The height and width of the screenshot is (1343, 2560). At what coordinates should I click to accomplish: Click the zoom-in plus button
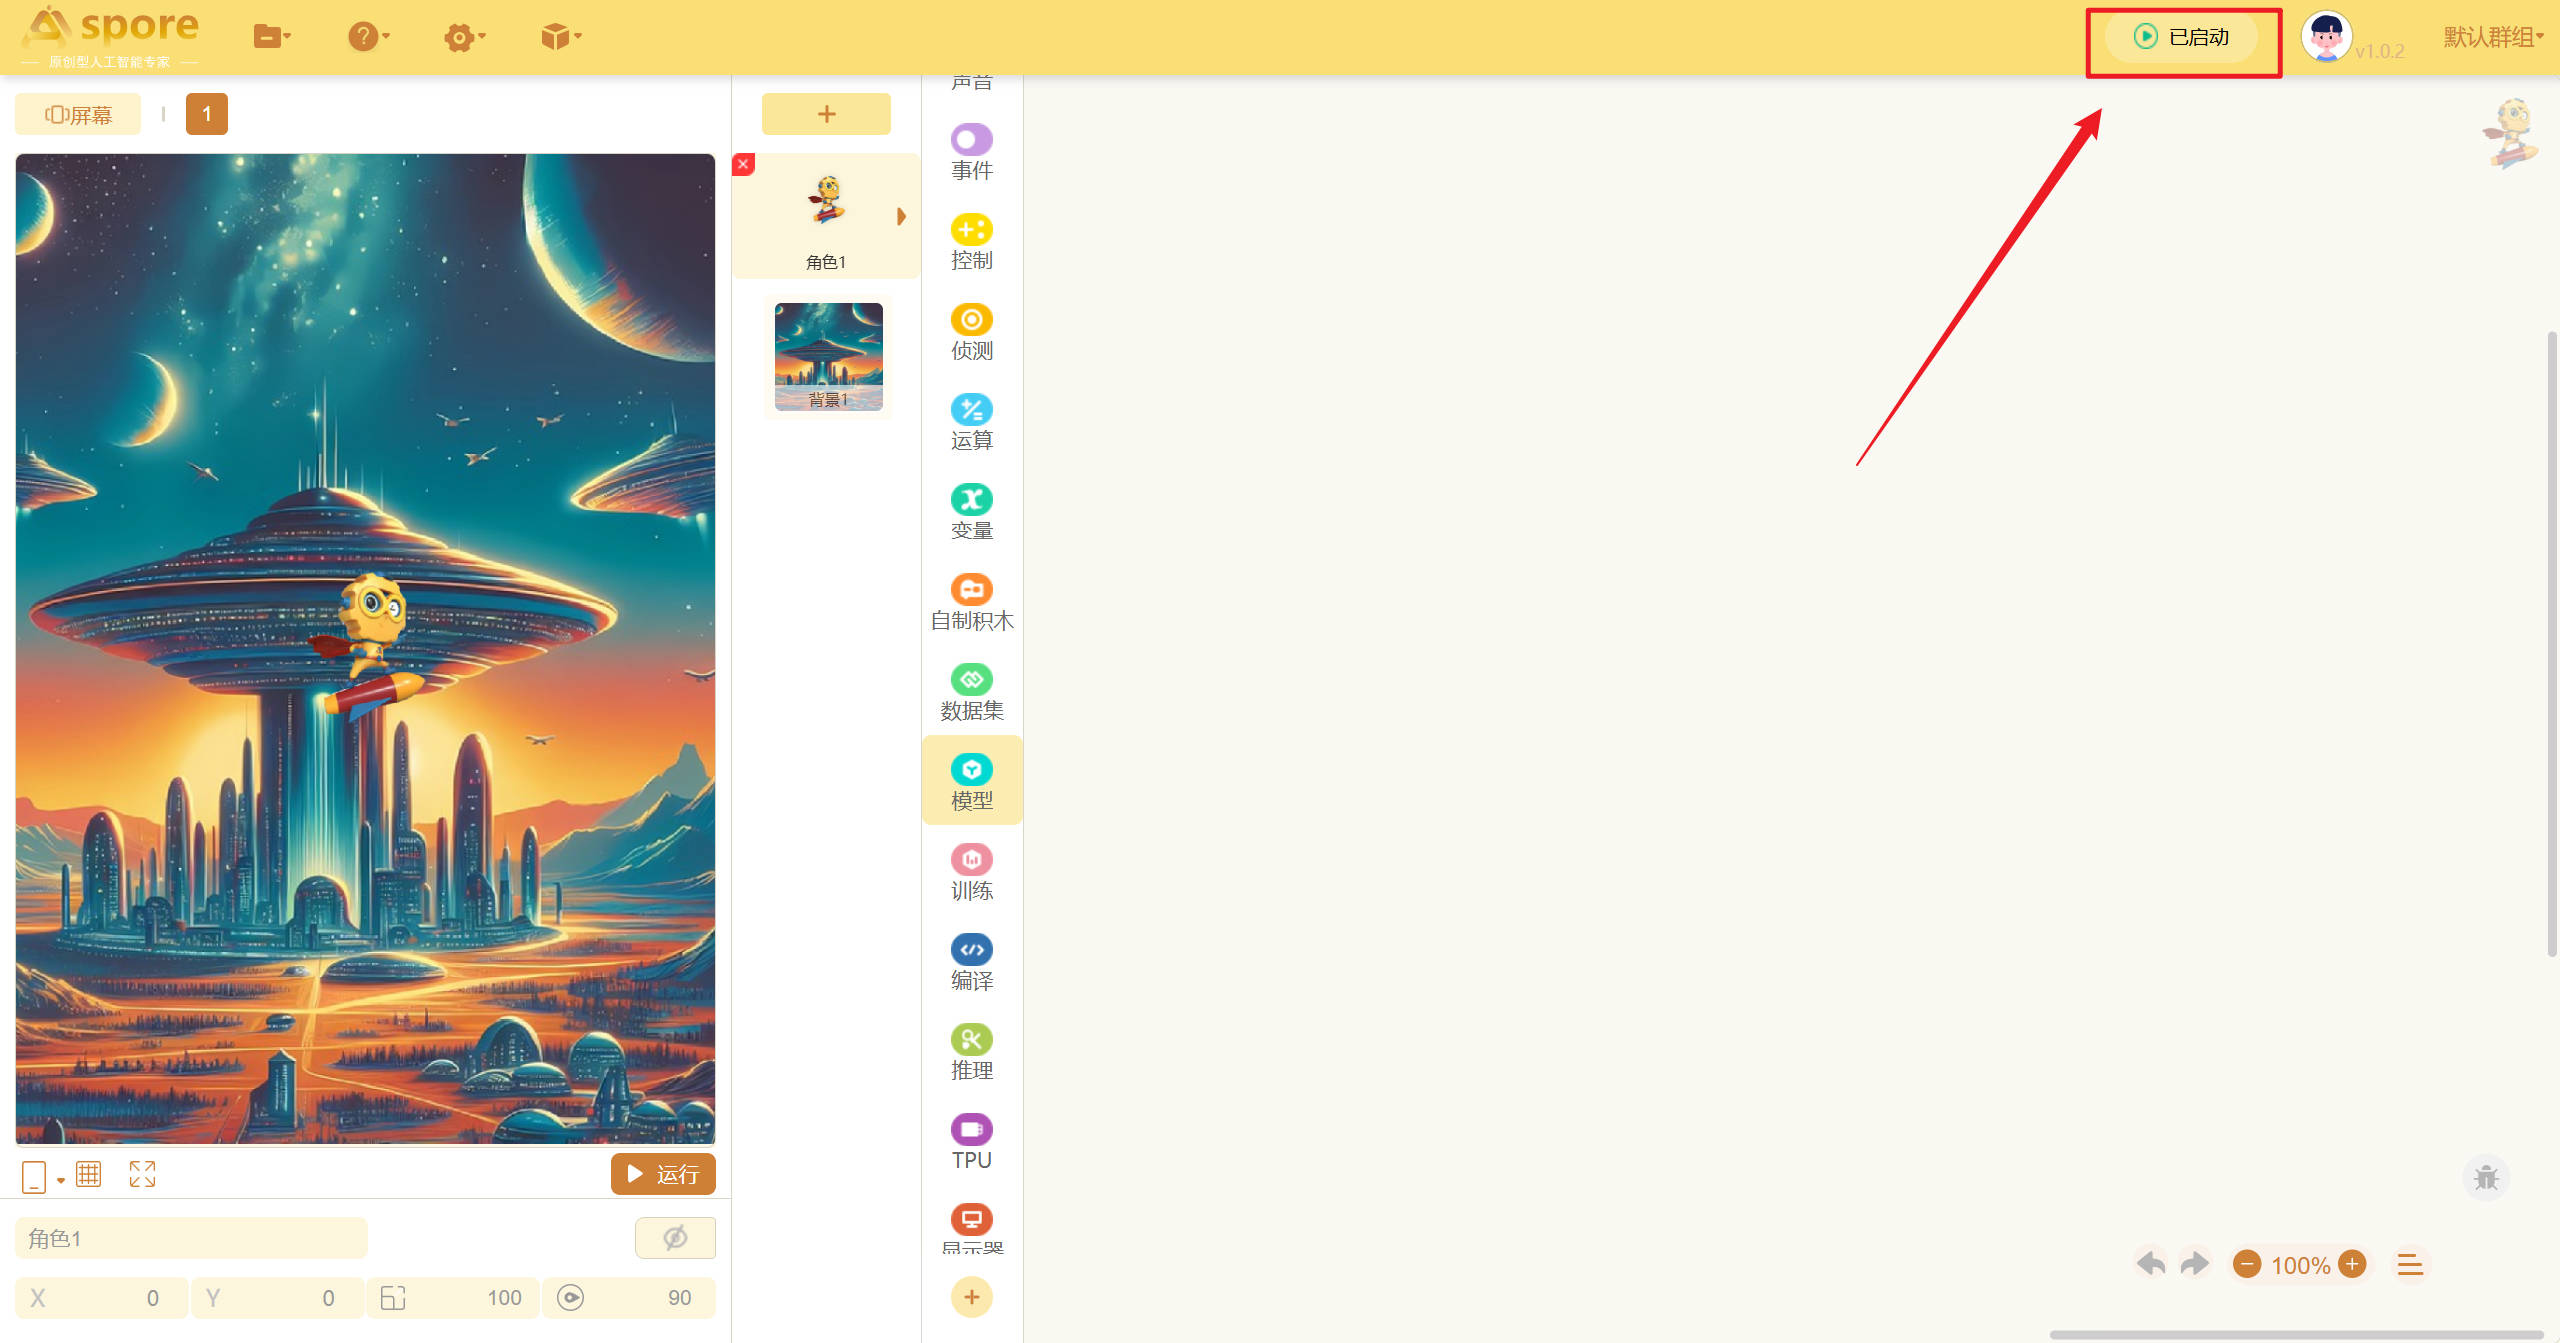pos(2353,1264)
